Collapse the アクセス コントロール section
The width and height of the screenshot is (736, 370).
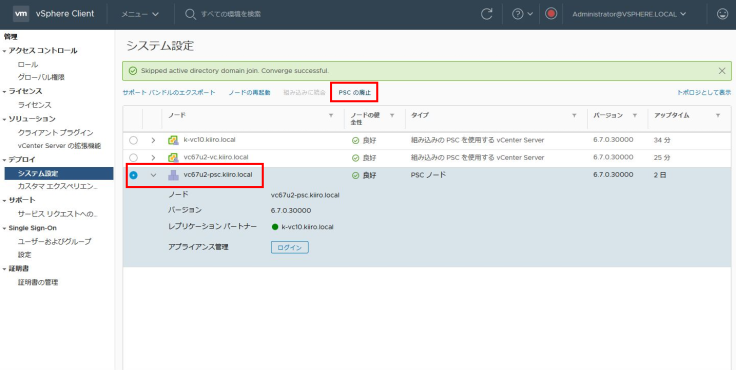[x=4, y=51]
